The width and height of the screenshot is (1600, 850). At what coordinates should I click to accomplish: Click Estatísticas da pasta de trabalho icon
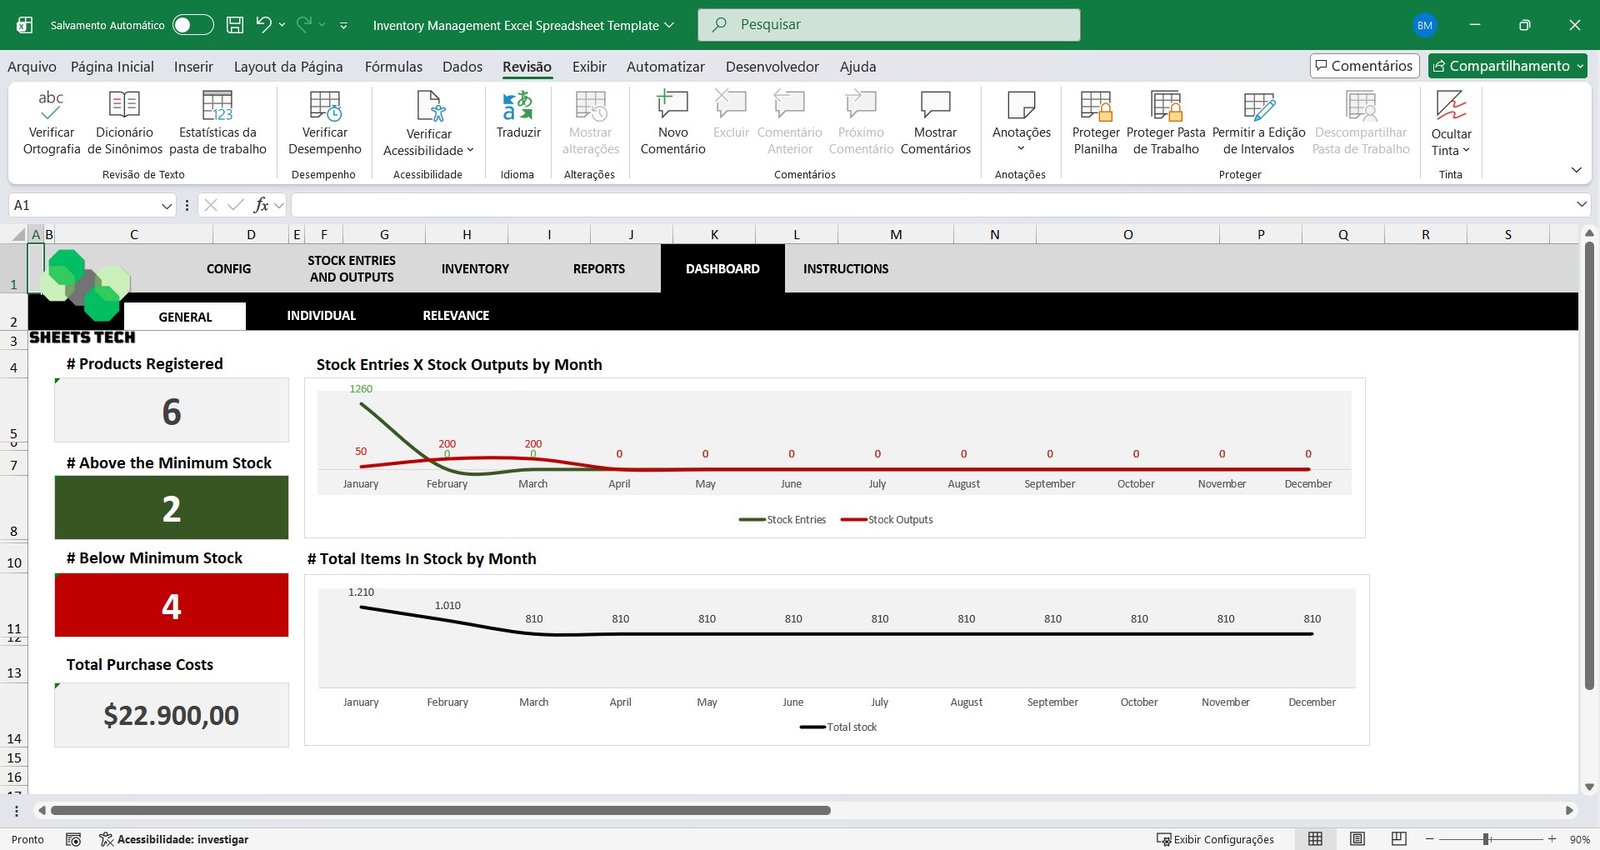coord(217,106)
